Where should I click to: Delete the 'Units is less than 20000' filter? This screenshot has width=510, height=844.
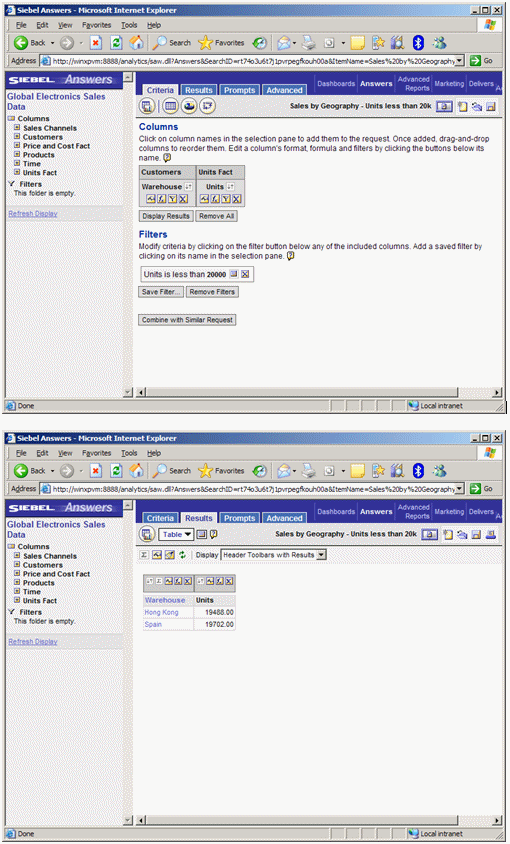tap(245, 274)
